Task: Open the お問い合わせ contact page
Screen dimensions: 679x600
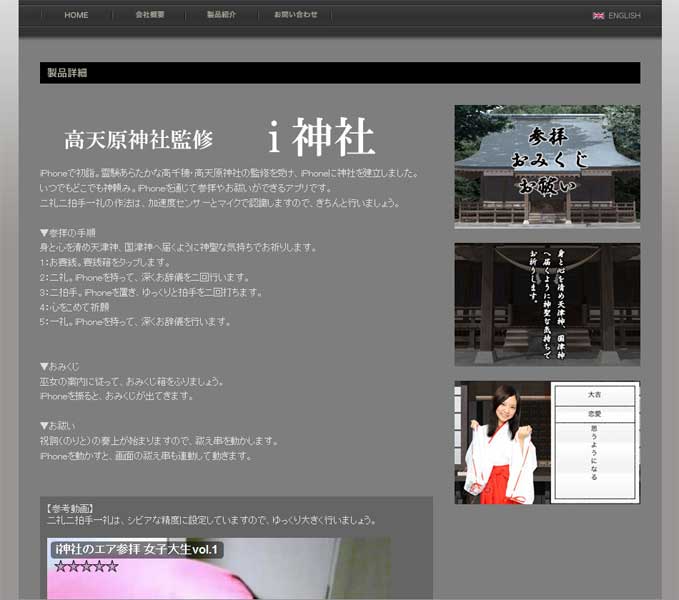Action: (x=296, y=16)
